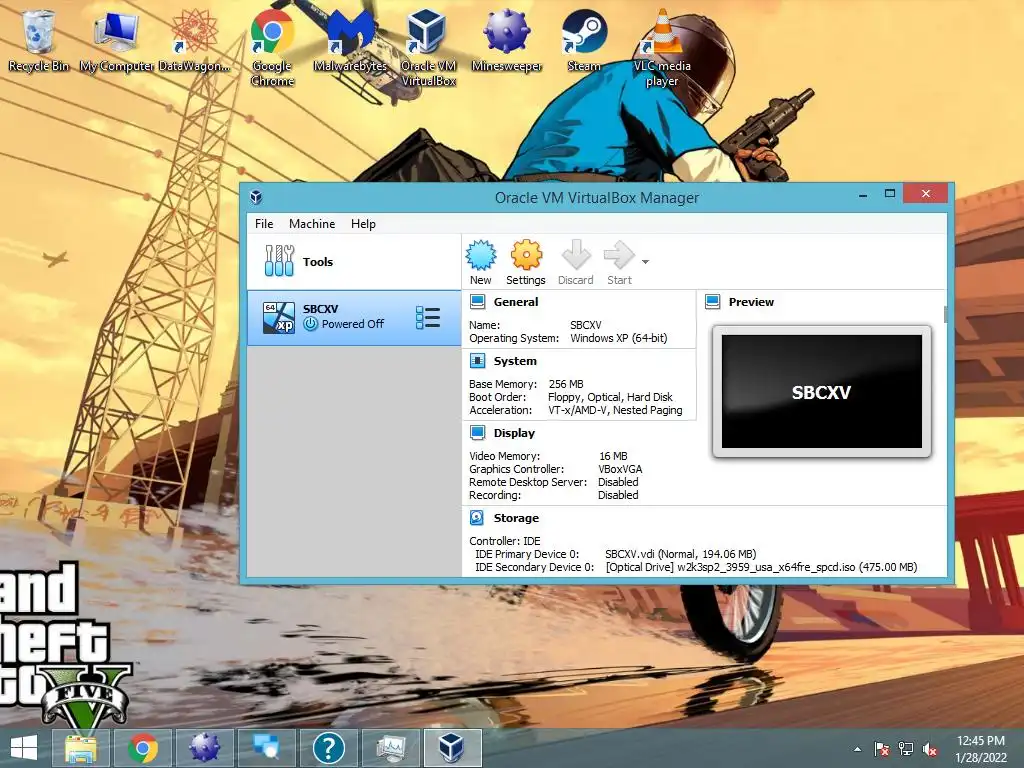Click the SBCXV Windows XP OS icon

click(x=278, y=318)
